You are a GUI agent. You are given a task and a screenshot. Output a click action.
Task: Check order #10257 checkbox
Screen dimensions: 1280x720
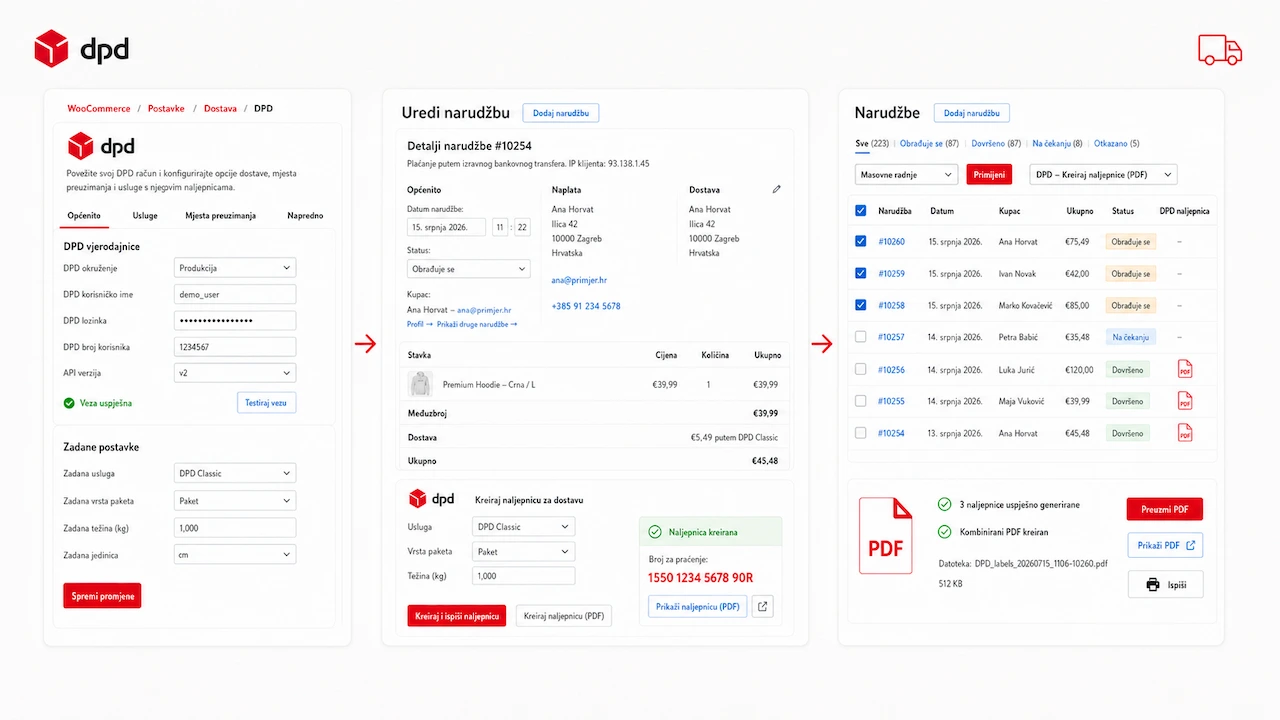pyautogui.click(x=861, y=337)
